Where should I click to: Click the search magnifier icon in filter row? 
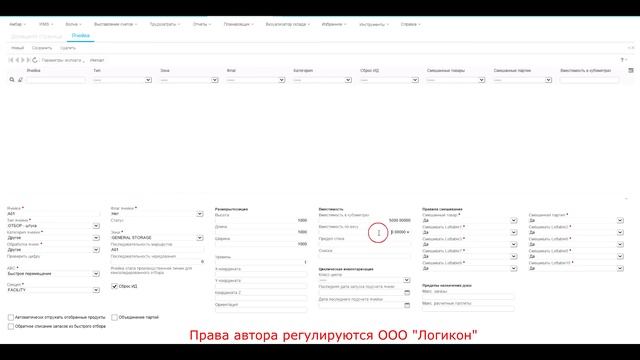tap(12, 80)
